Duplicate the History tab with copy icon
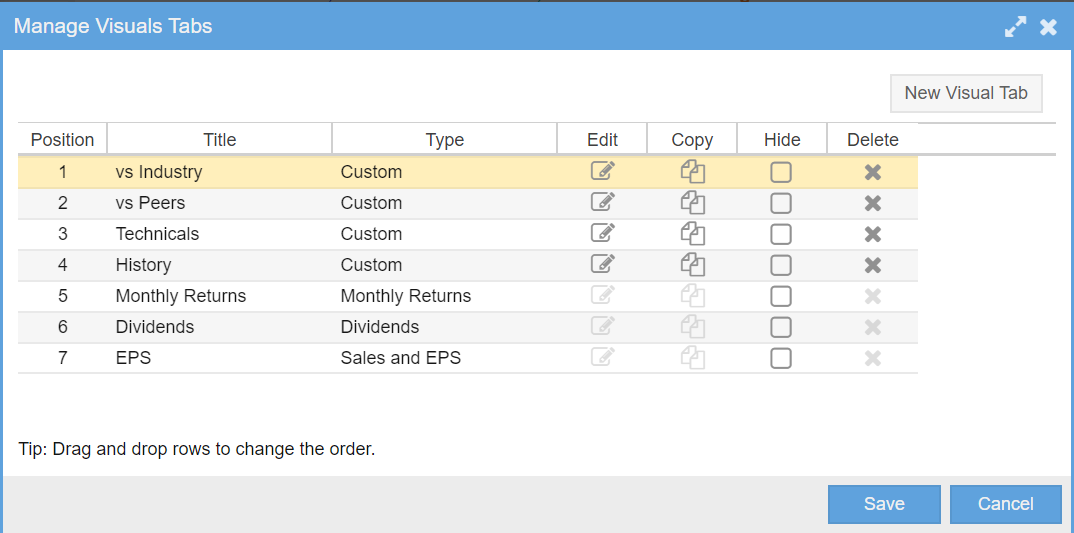The height and width of the screenshot is (533, 1074). (692, 264)
